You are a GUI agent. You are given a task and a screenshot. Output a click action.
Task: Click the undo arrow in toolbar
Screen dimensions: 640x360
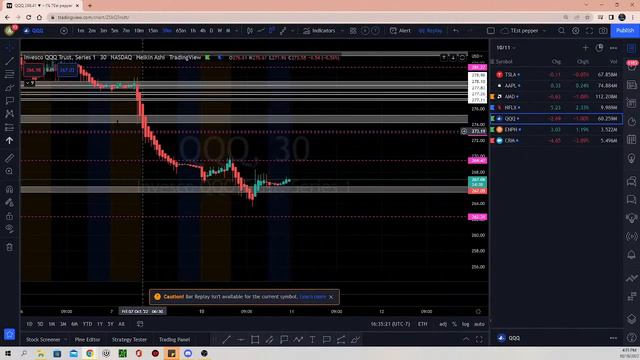[x=456, y=31]
